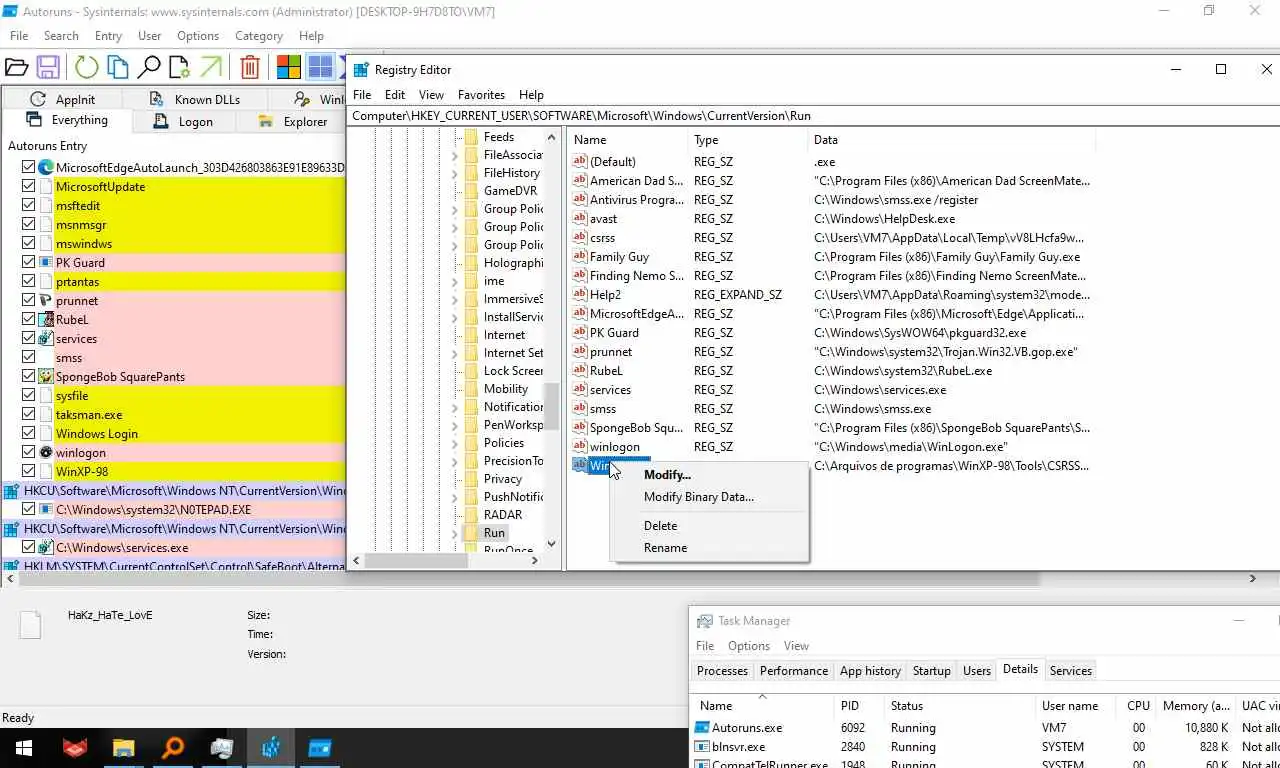
Task: Open the Favorites menu in Registry Editor
Action: click(481, 95)
